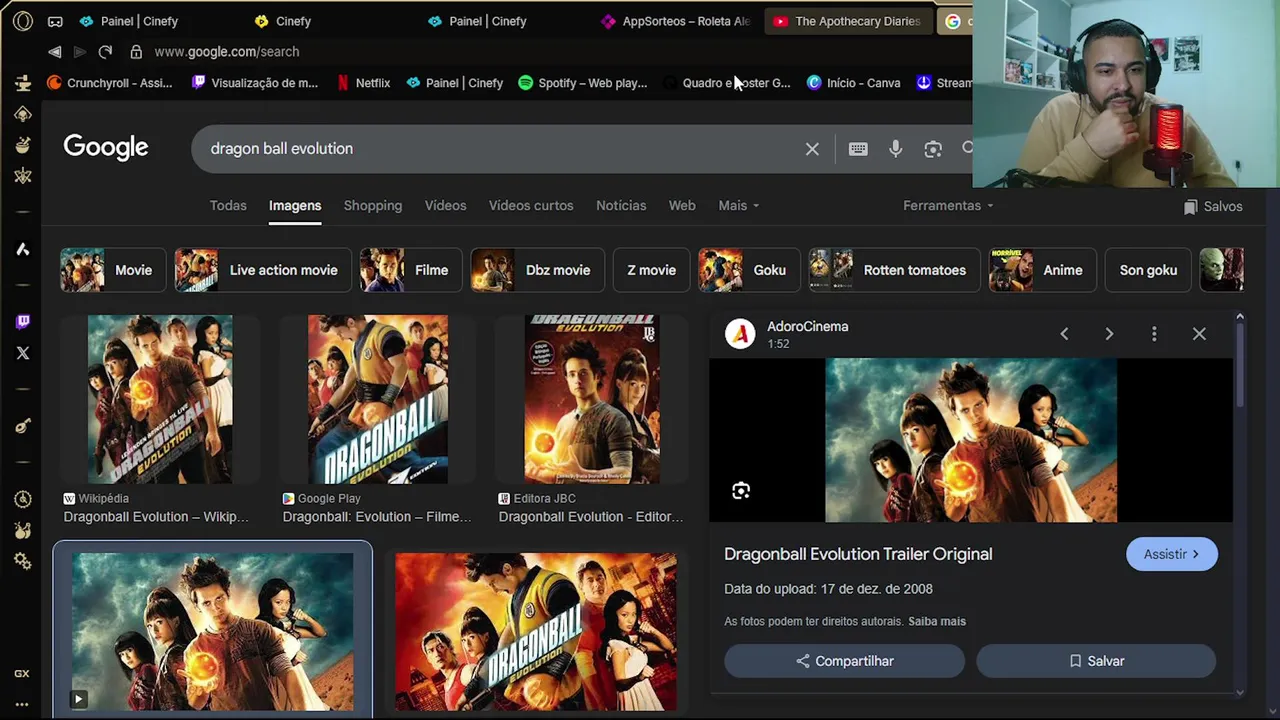The image size is (1280, 720).
Task: Go back with the browser back arrow
Action: (x=55, y=52)
